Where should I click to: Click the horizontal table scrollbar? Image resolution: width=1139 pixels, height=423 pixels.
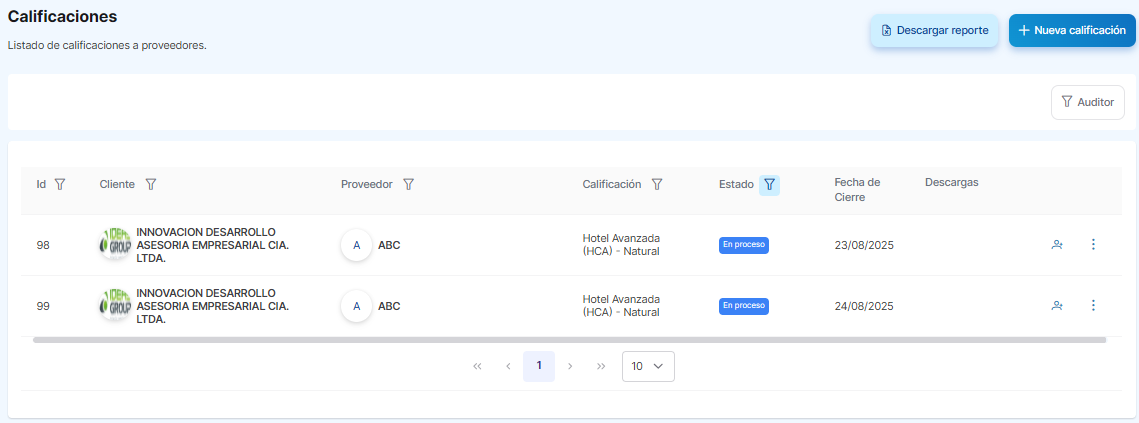[569, 340]
